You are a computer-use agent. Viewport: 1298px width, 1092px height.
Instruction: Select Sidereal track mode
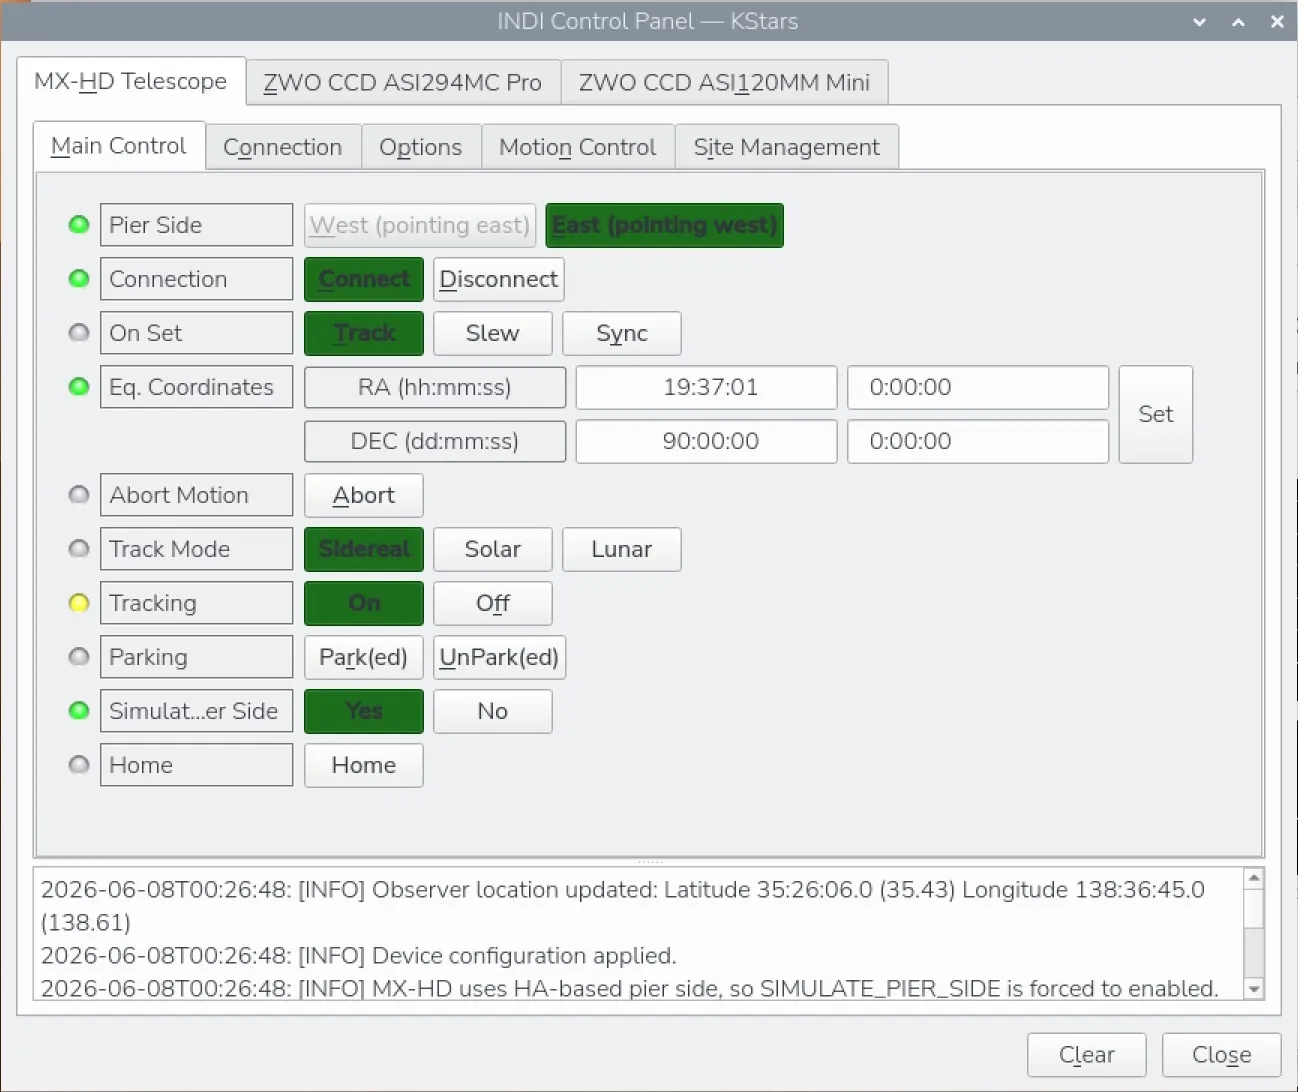pos(364,549)
